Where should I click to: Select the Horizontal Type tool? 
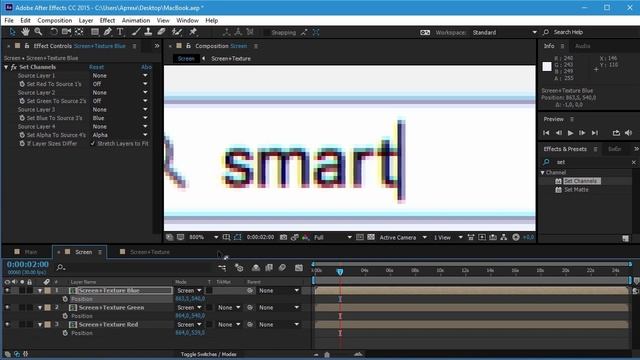click(x=120, y=32)
